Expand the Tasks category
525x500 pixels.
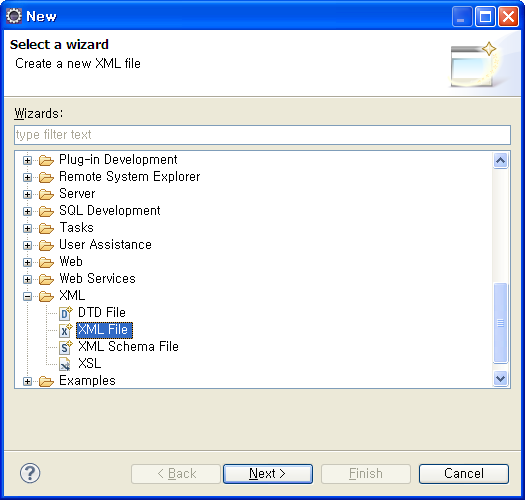pyautogui.click(x=27, y=229)
